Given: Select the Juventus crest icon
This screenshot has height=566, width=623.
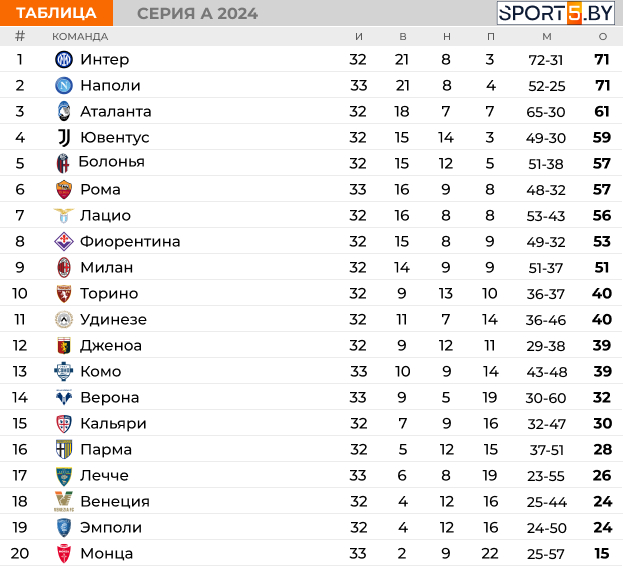Looking at the screenshot, I should tap(64, 137).
